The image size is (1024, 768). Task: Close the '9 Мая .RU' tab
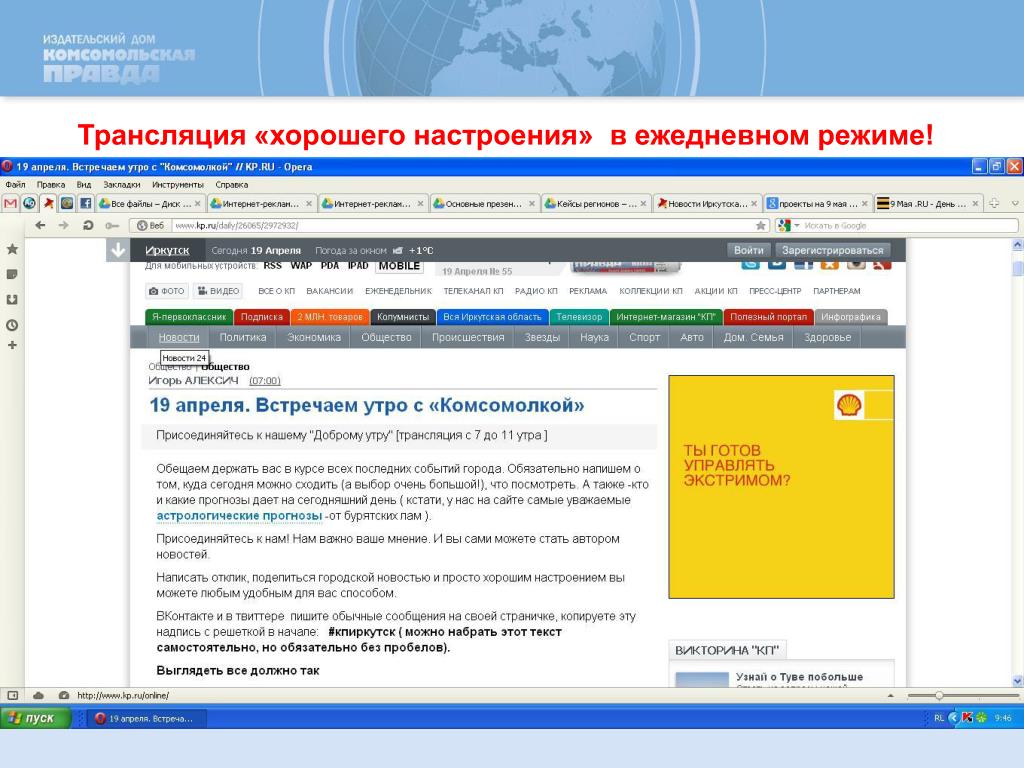[975, 204]
